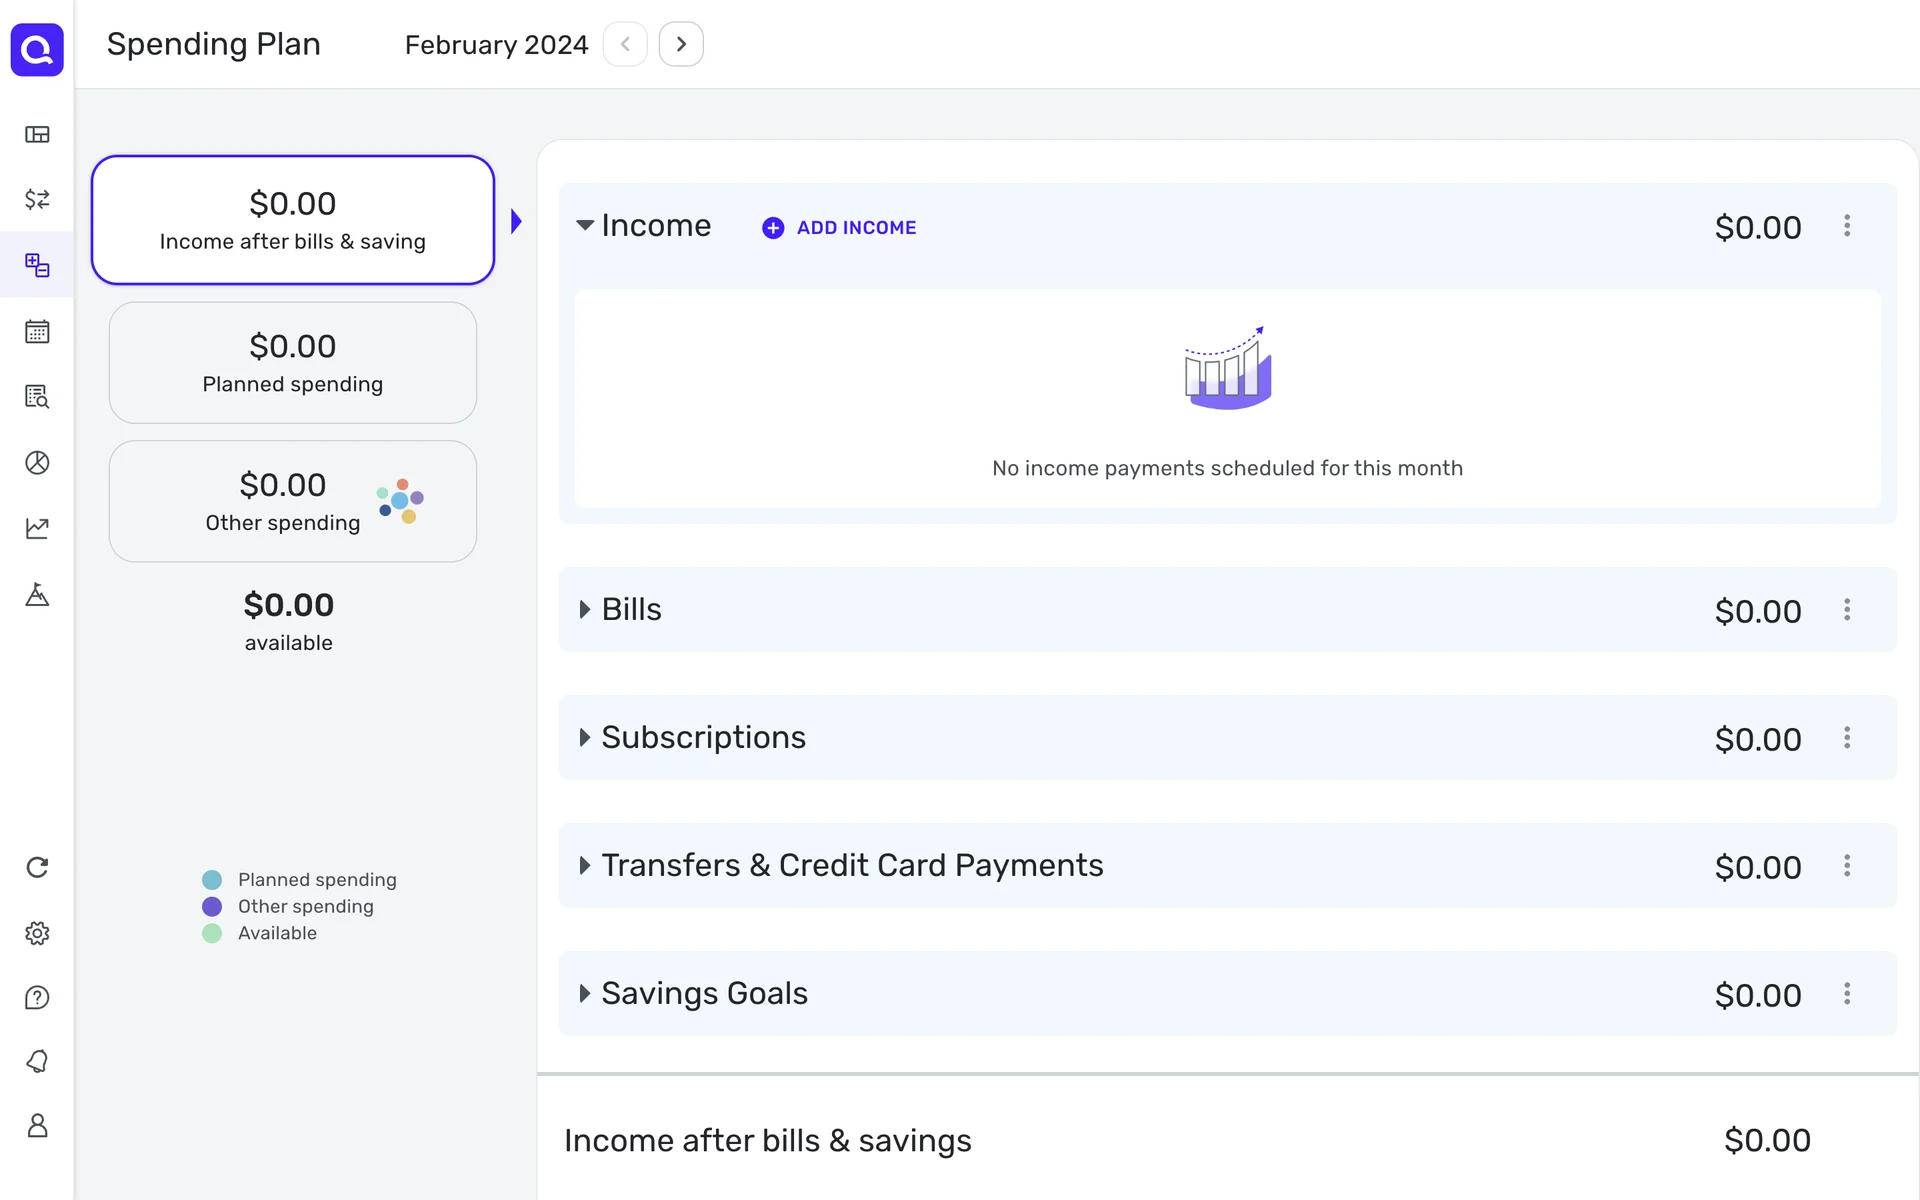The image size is (1920, 1200).
Task: Click the Add Income button
Action: tap(840, 228)
